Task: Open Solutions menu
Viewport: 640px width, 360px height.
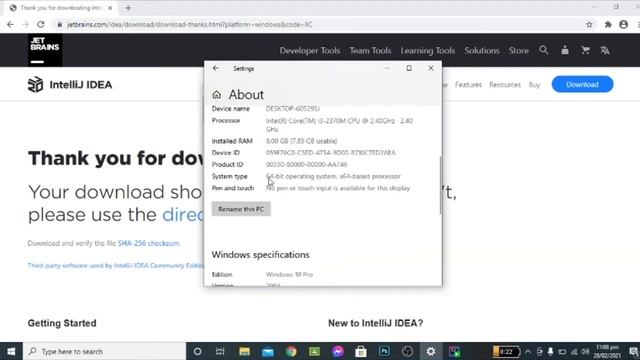Action: click(x=482, y=51)
